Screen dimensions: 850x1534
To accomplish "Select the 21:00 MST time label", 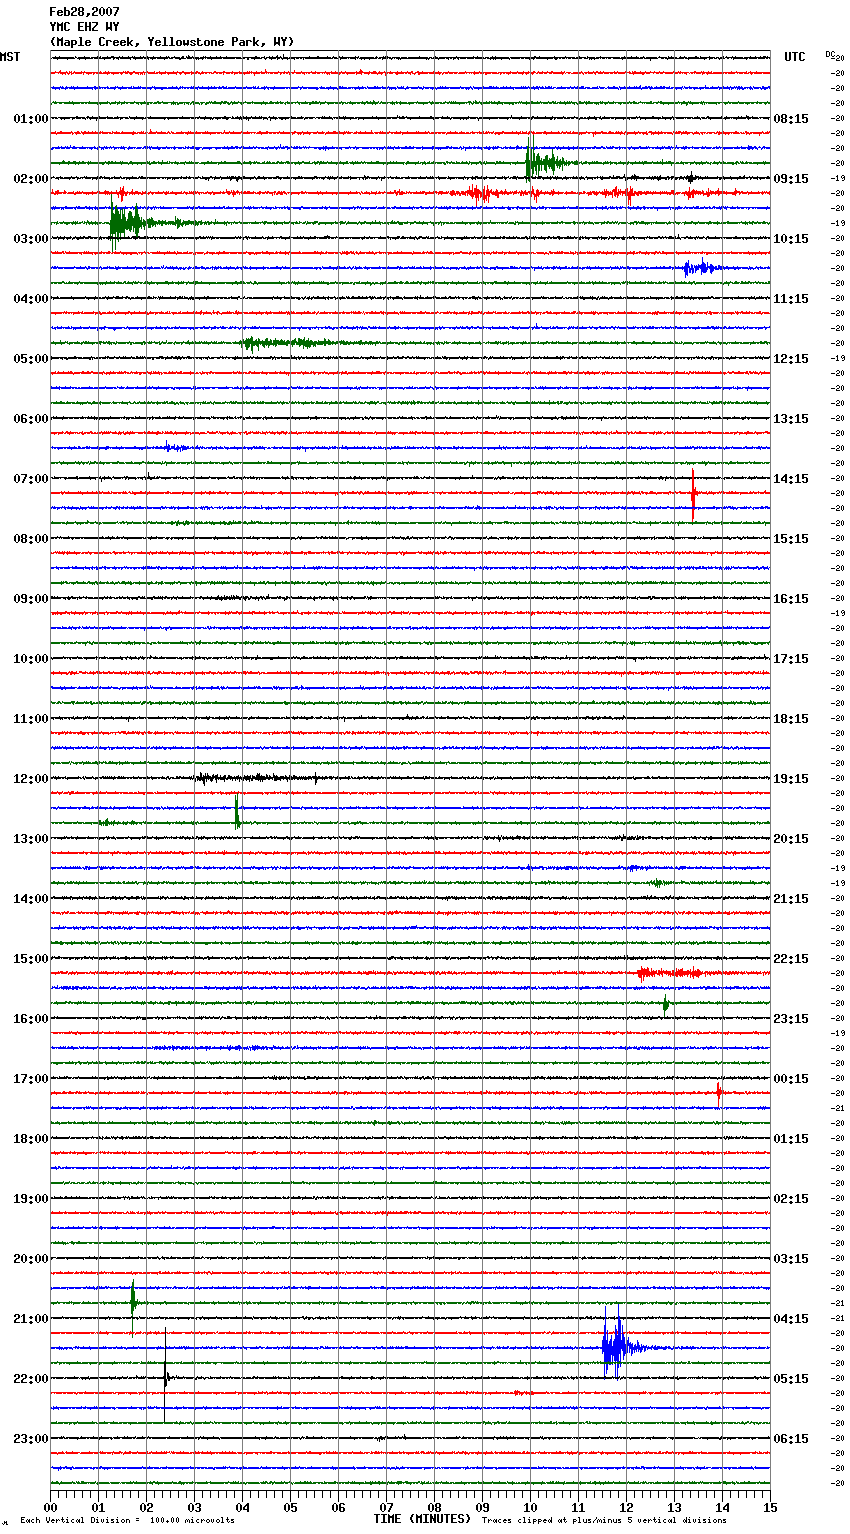I will click(x=31, y=1319).
